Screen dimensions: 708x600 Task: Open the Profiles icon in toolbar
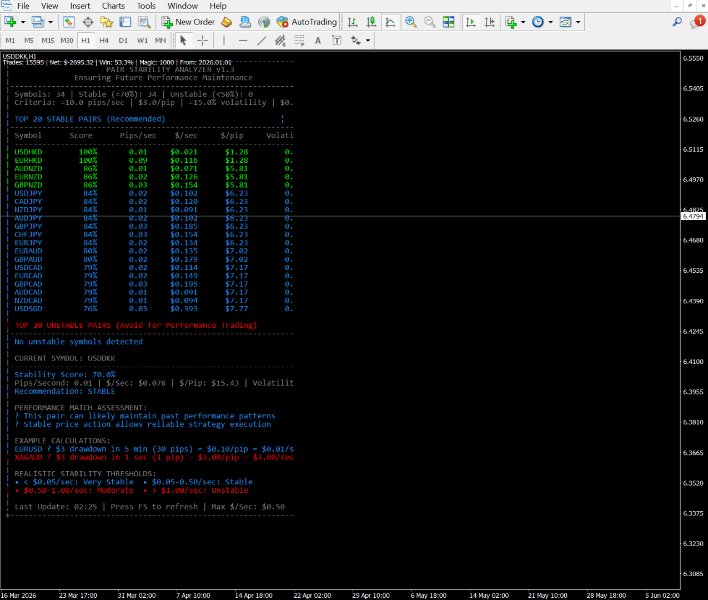coord(37,22)
